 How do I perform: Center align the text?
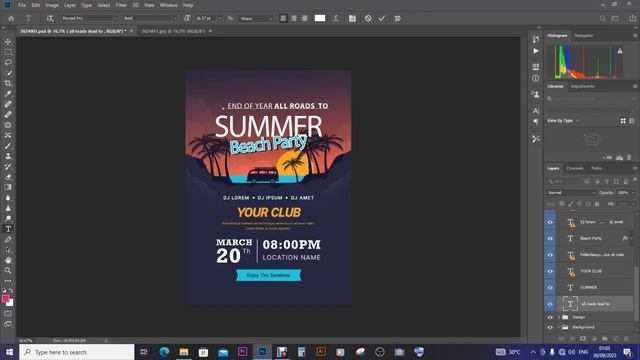[x=294, y=18]
